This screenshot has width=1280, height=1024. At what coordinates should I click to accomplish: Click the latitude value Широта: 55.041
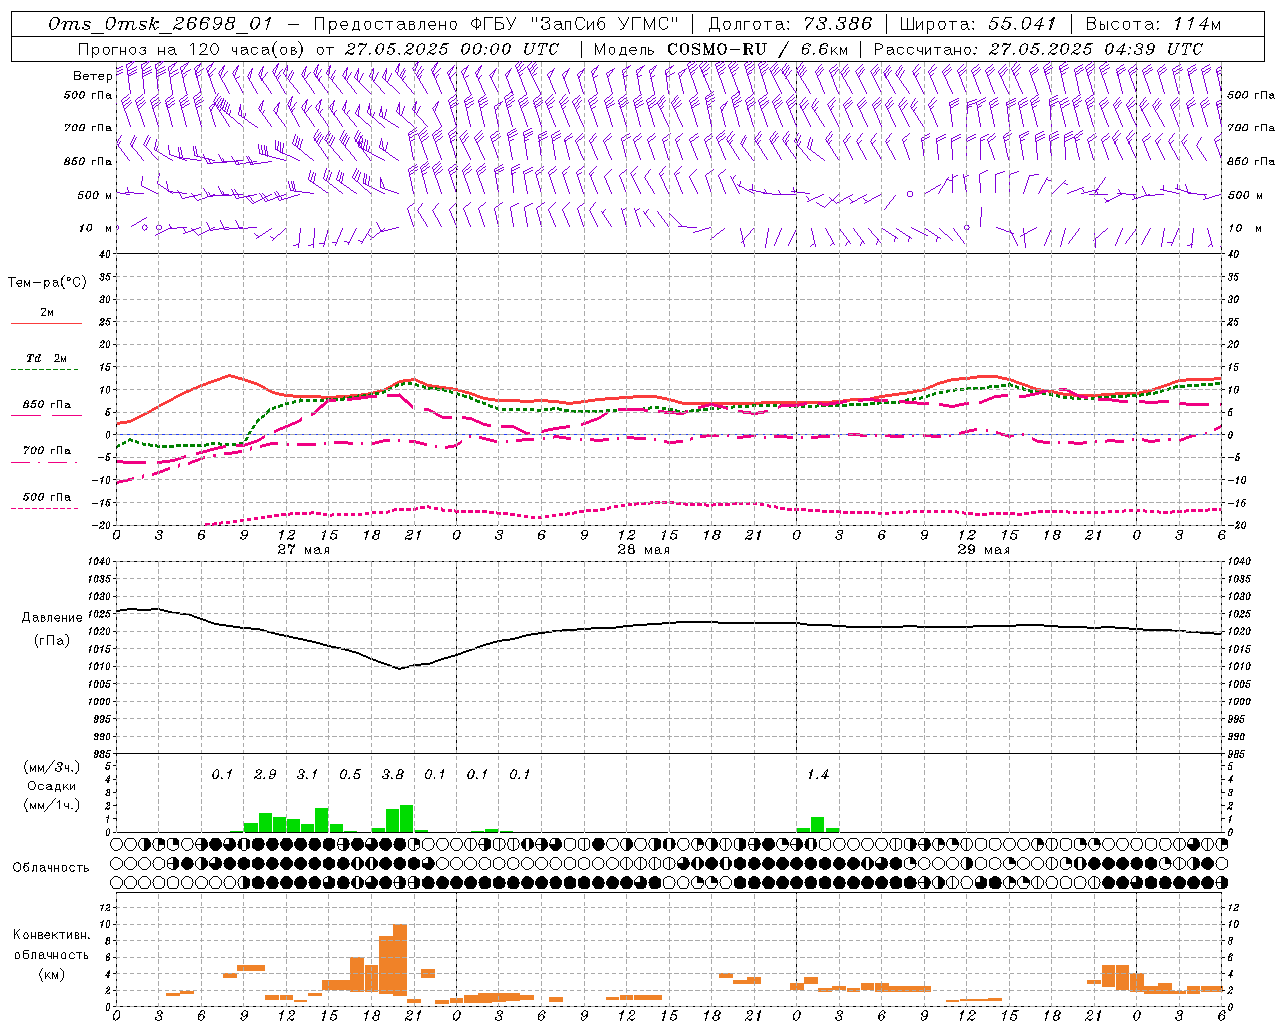(x=977, y=24)
